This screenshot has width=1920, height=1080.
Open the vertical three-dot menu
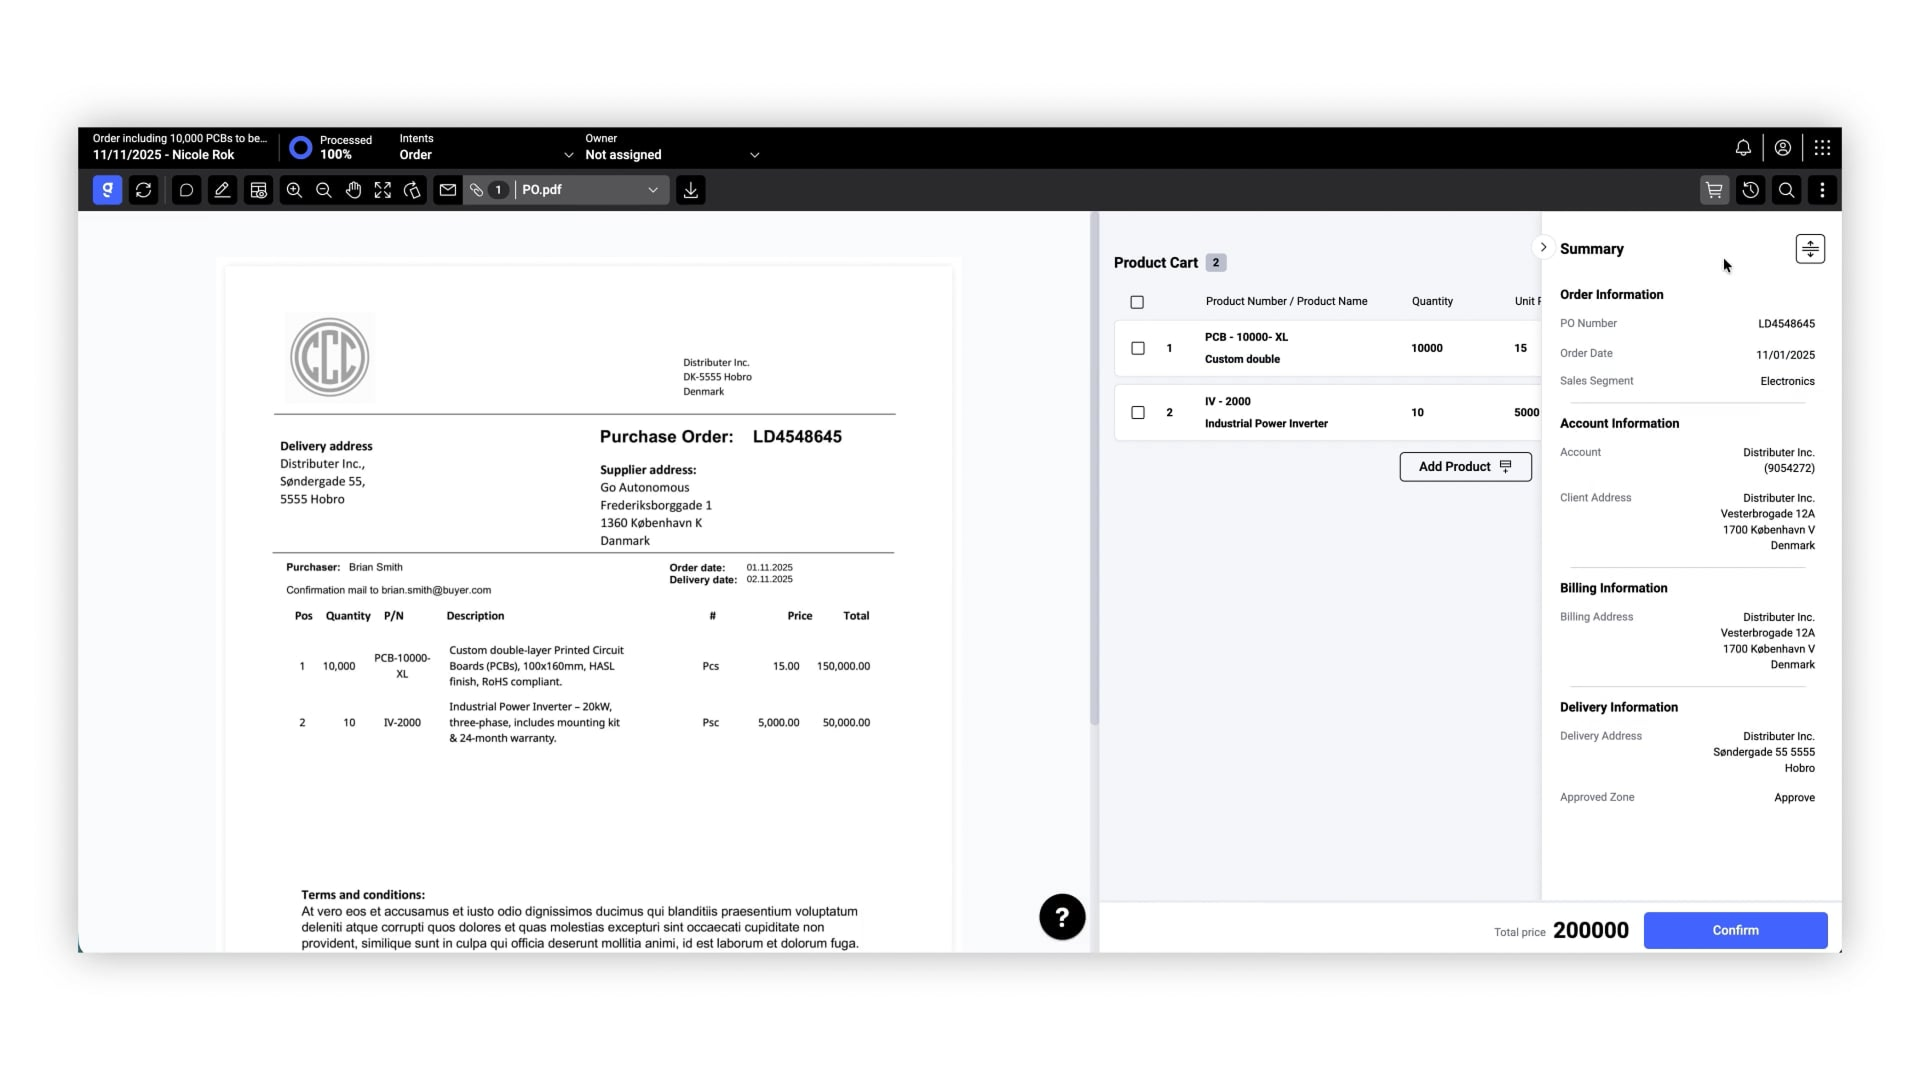click(1822, 190)
